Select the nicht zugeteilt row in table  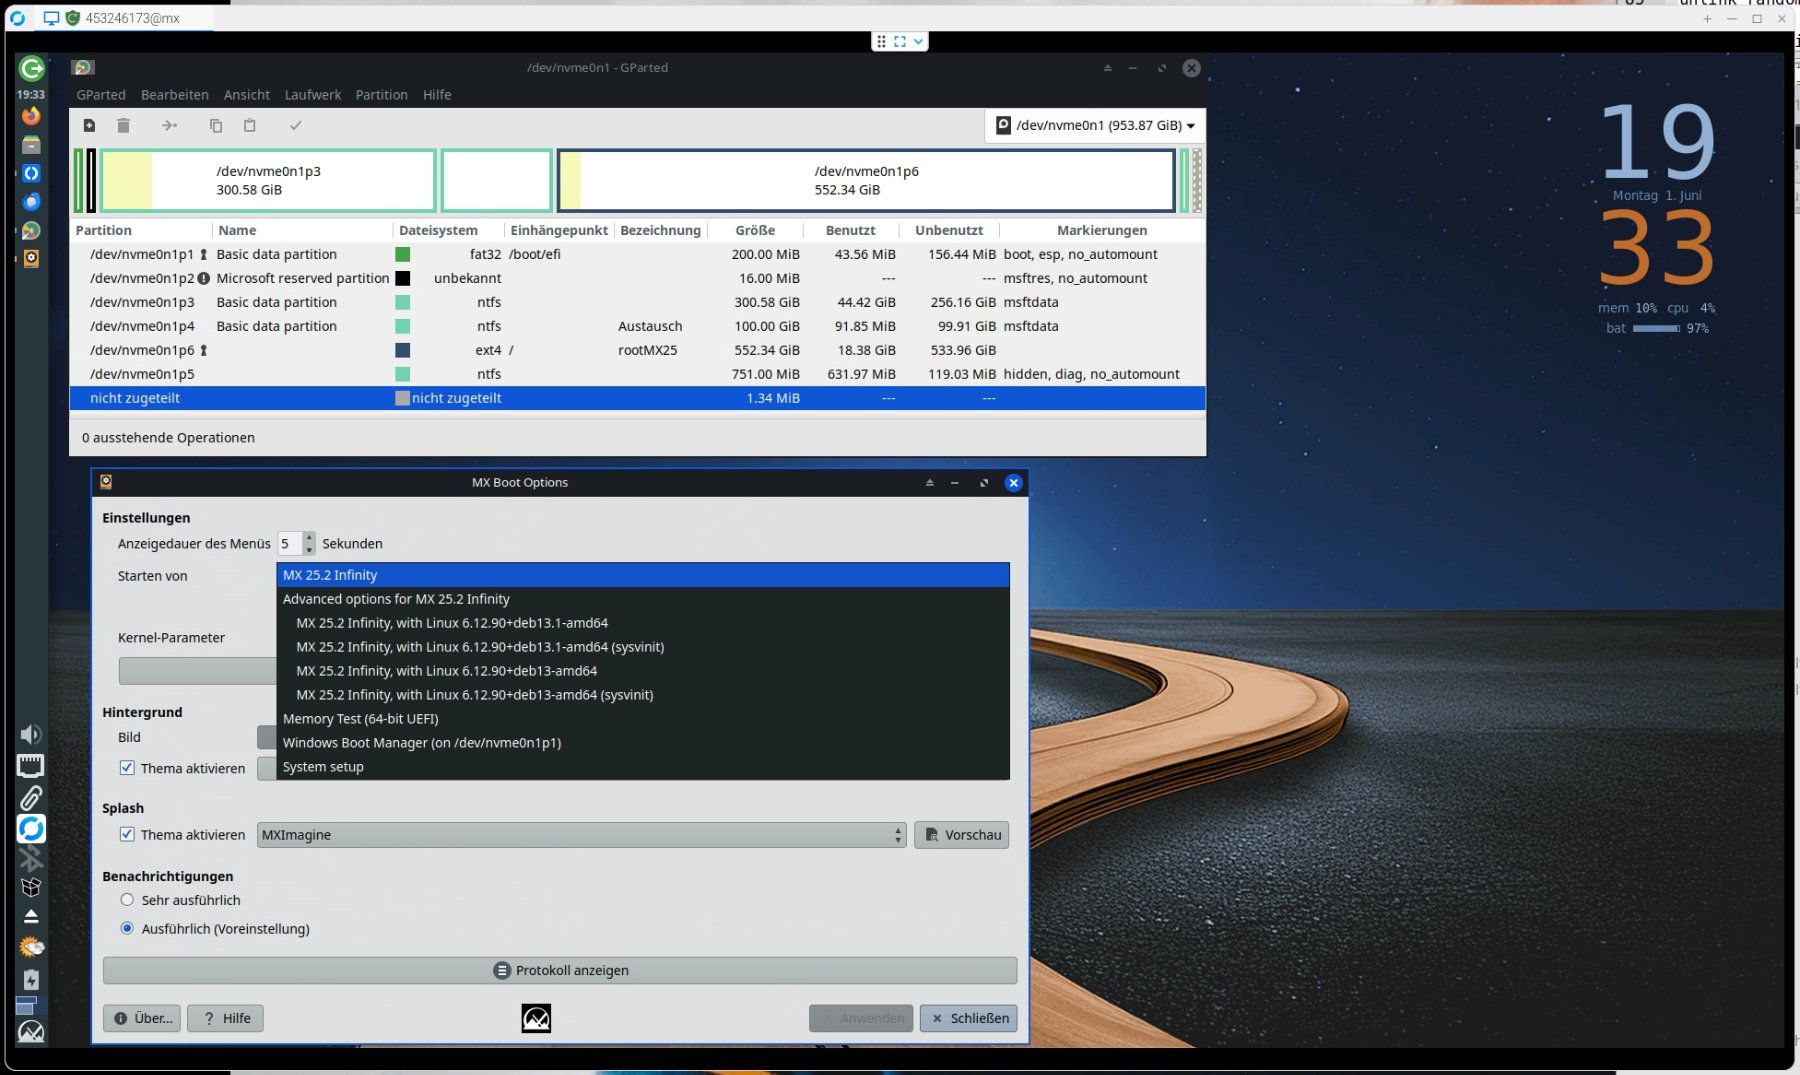(x=637, y=398)
